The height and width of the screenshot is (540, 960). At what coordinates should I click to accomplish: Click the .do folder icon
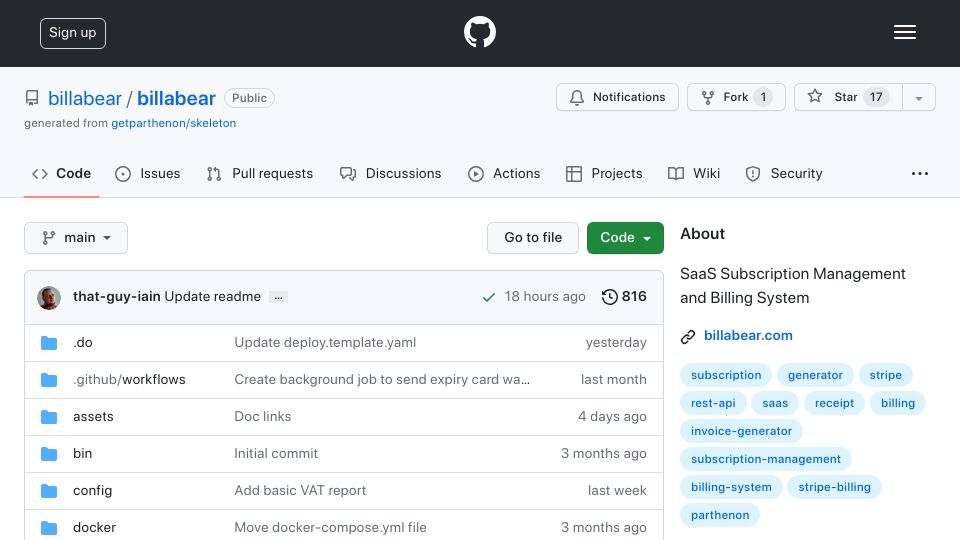(x=49, y=343)
